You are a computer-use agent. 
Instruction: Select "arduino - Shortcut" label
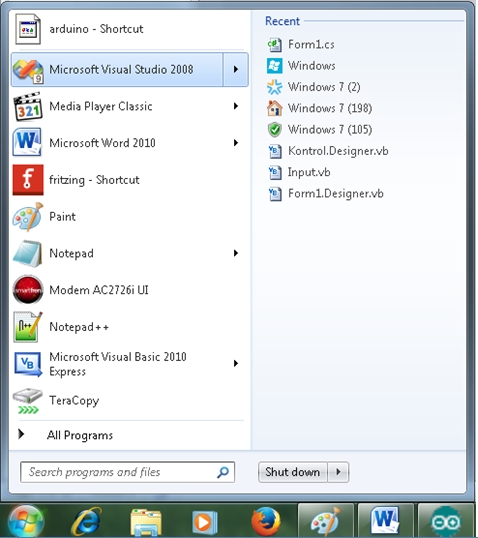(x=96, y=29)
